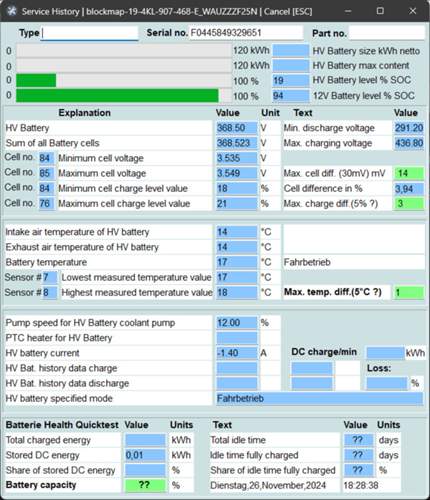This screenshot has height=500, width=430.
Task: Select Highest measured temperature value 18
Action: 237,292
